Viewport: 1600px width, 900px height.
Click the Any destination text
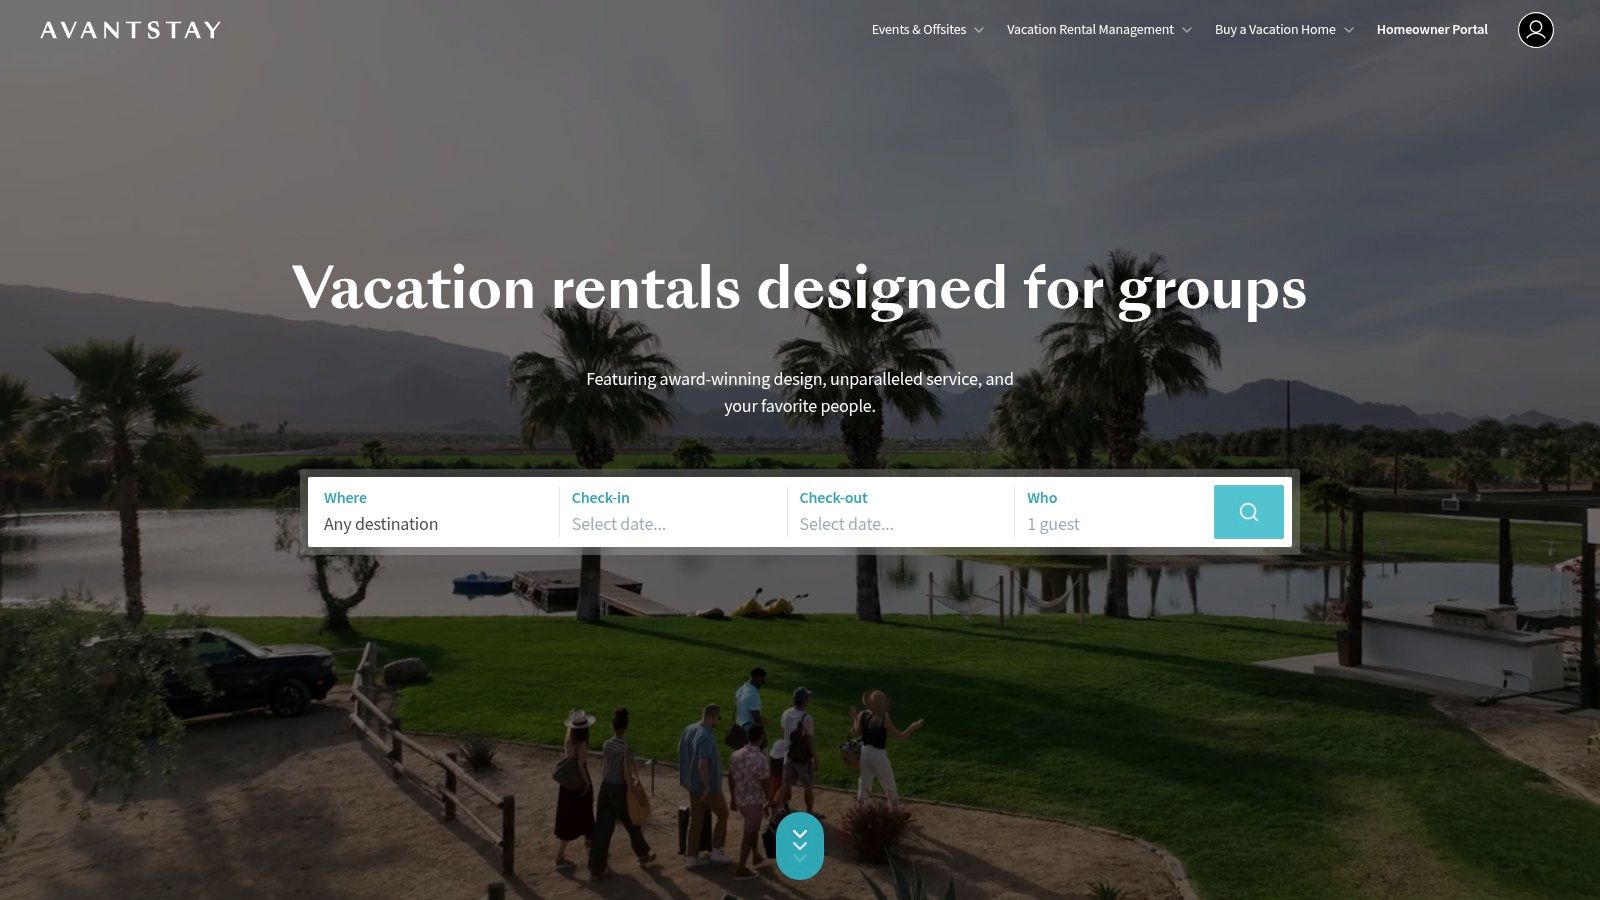click(381, 524)
